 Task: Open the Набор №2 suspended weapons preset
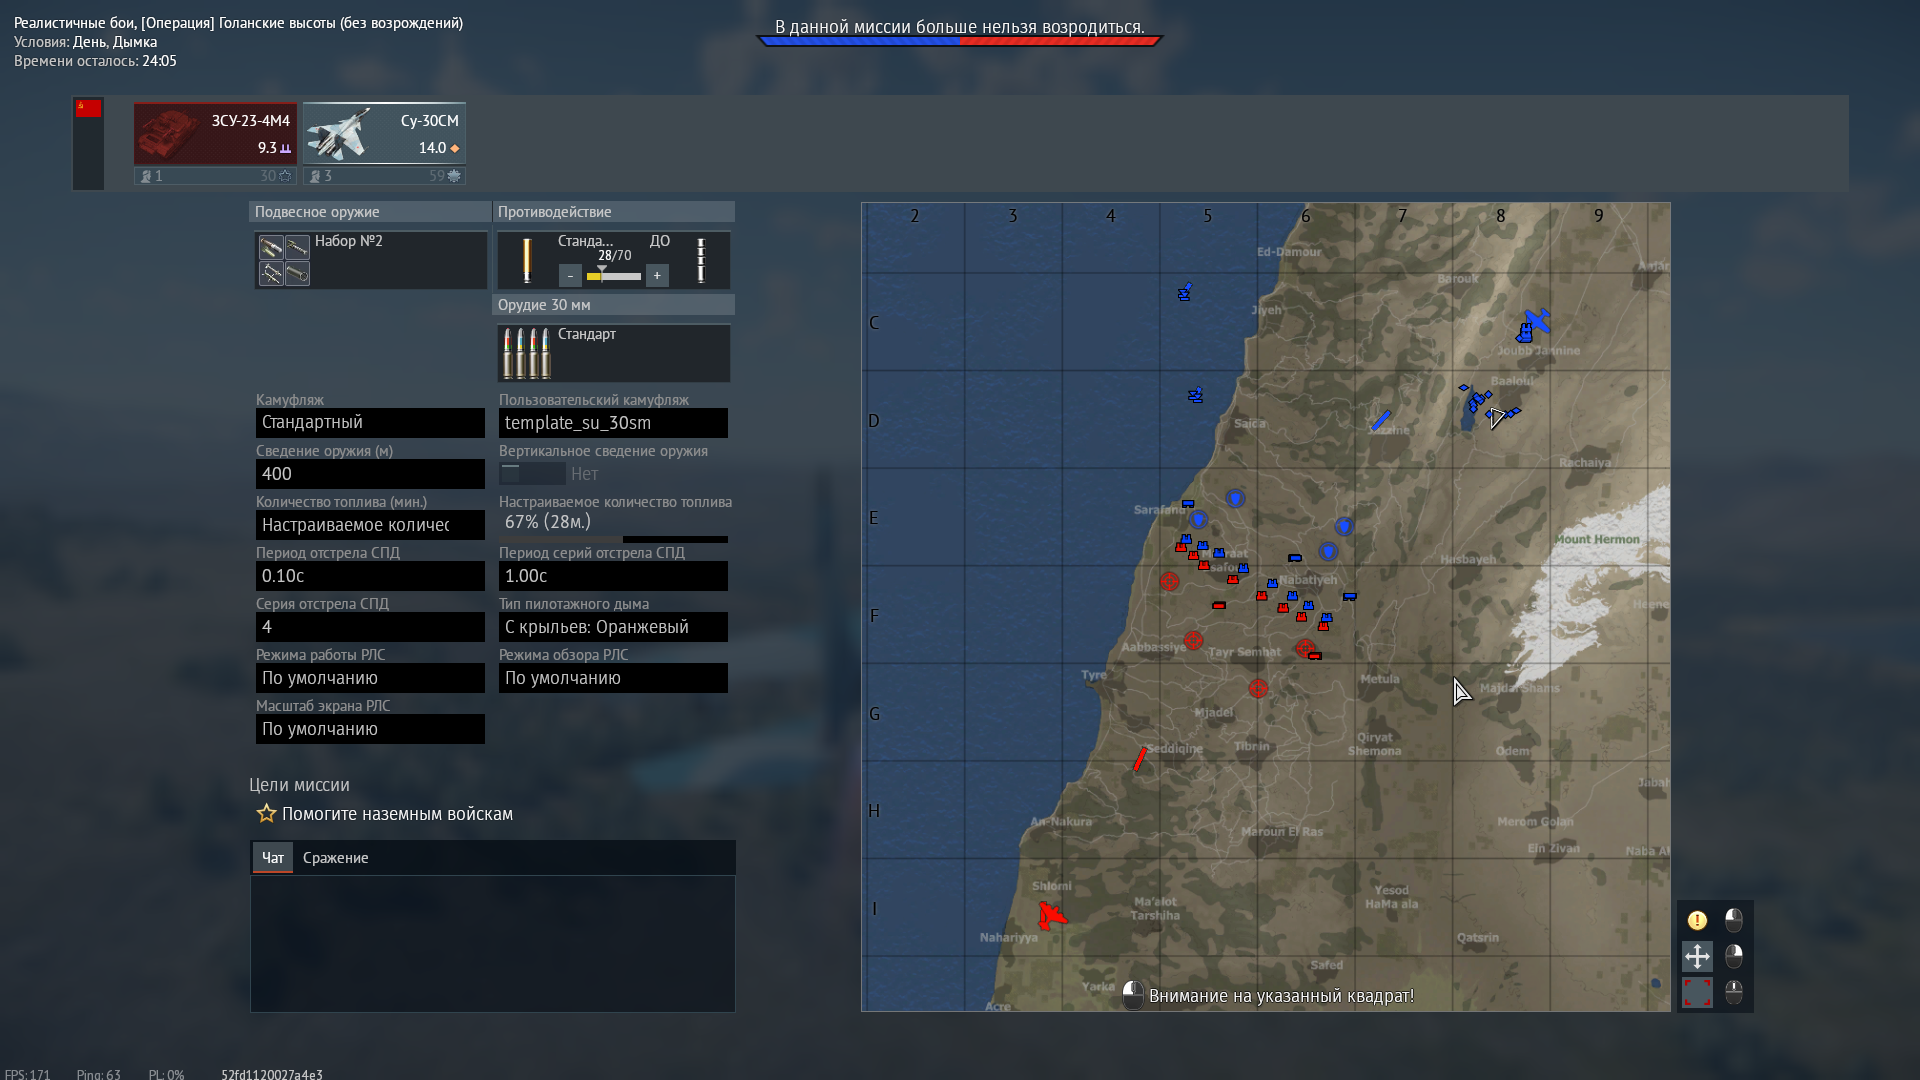[x=370, y=260]
